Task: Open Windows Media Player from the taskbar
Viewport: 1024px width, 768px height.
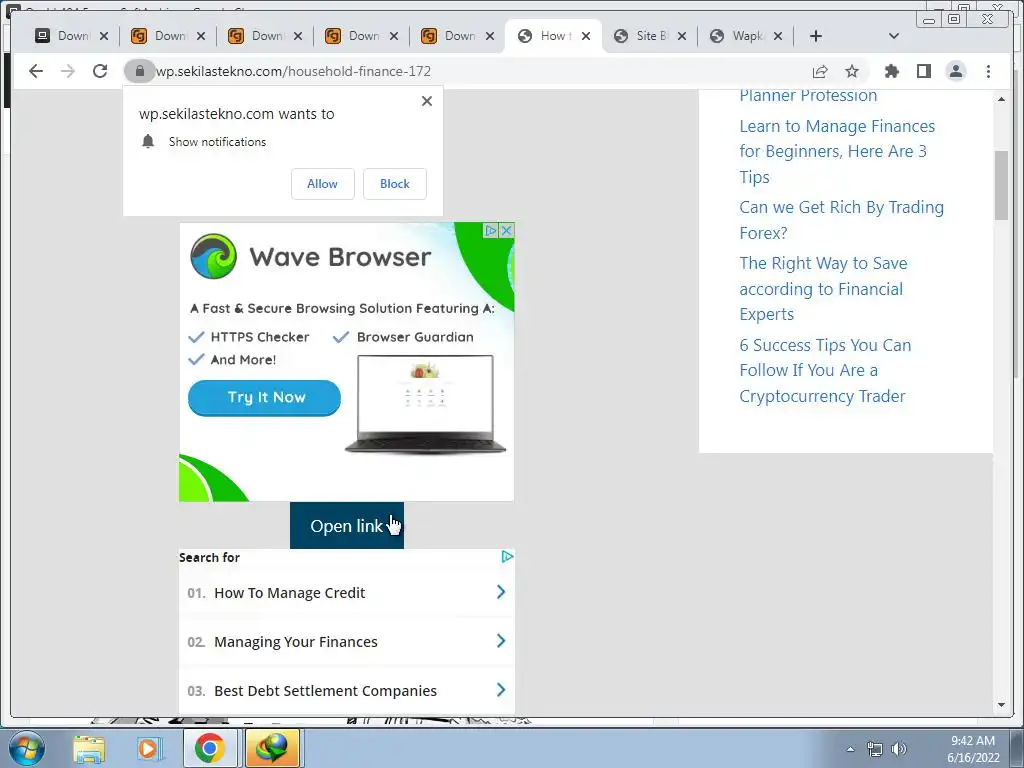Action: coord(148,748)
